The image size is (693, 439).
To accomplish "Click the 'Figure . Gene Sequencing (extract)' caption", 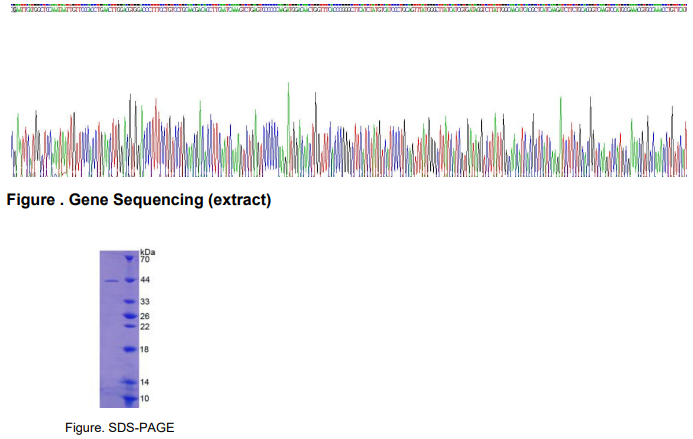I will pyautogui.click(x=139, y=201).
